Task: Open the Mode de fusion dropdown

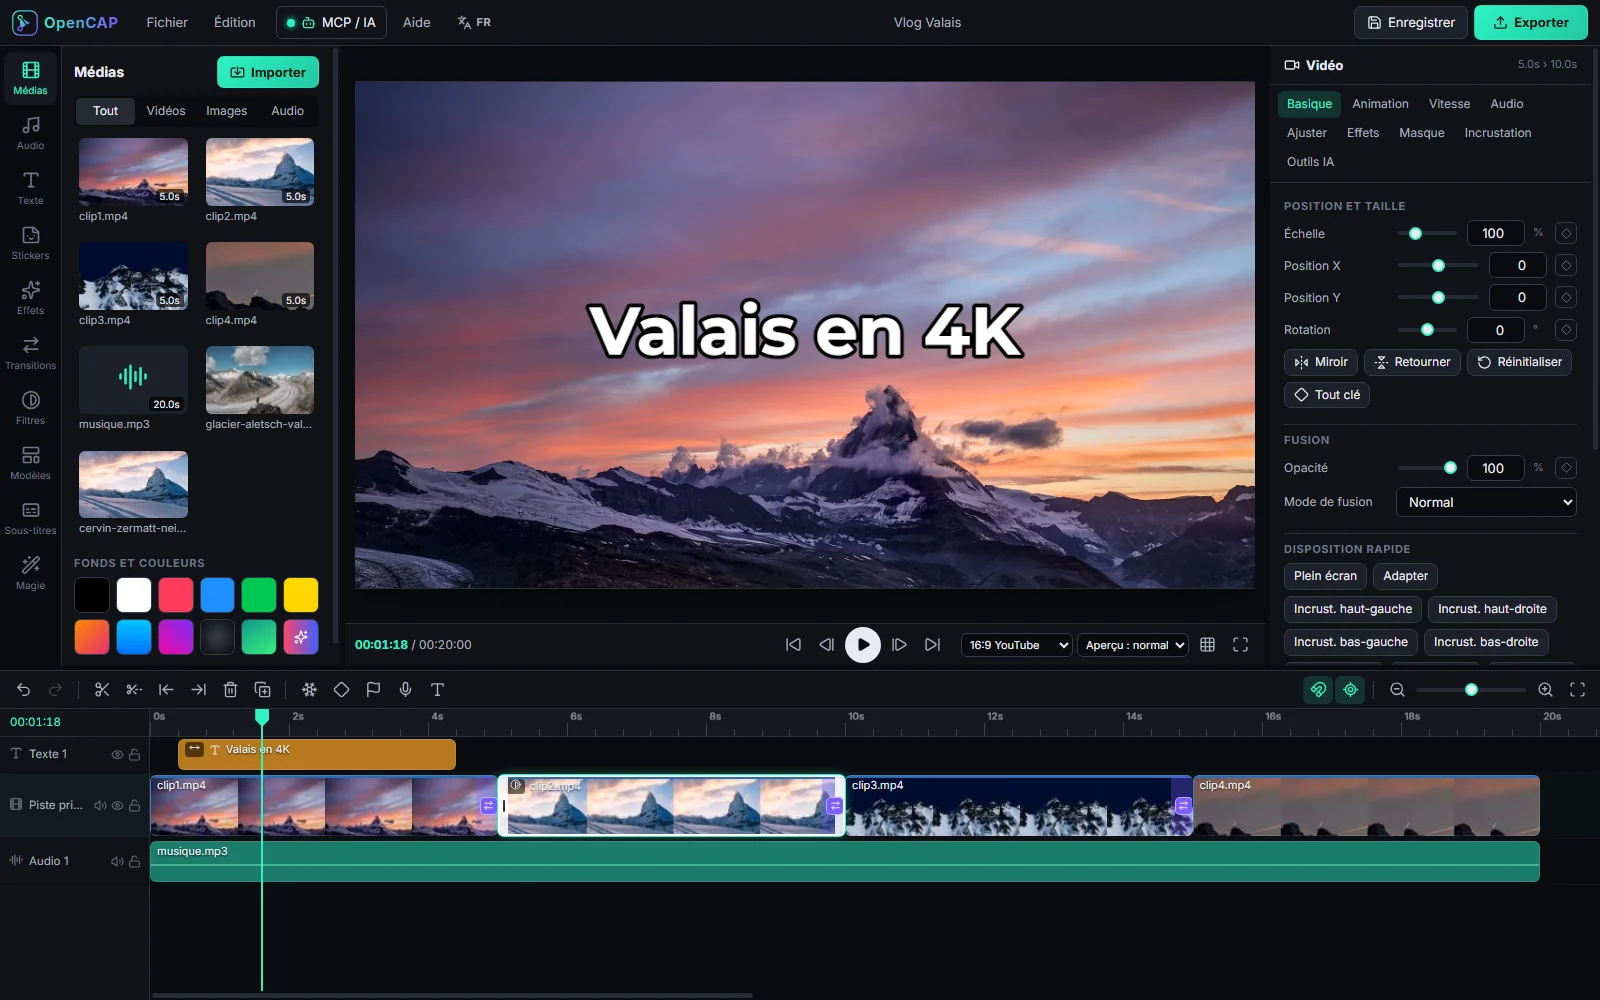Action: [1486, 502]
